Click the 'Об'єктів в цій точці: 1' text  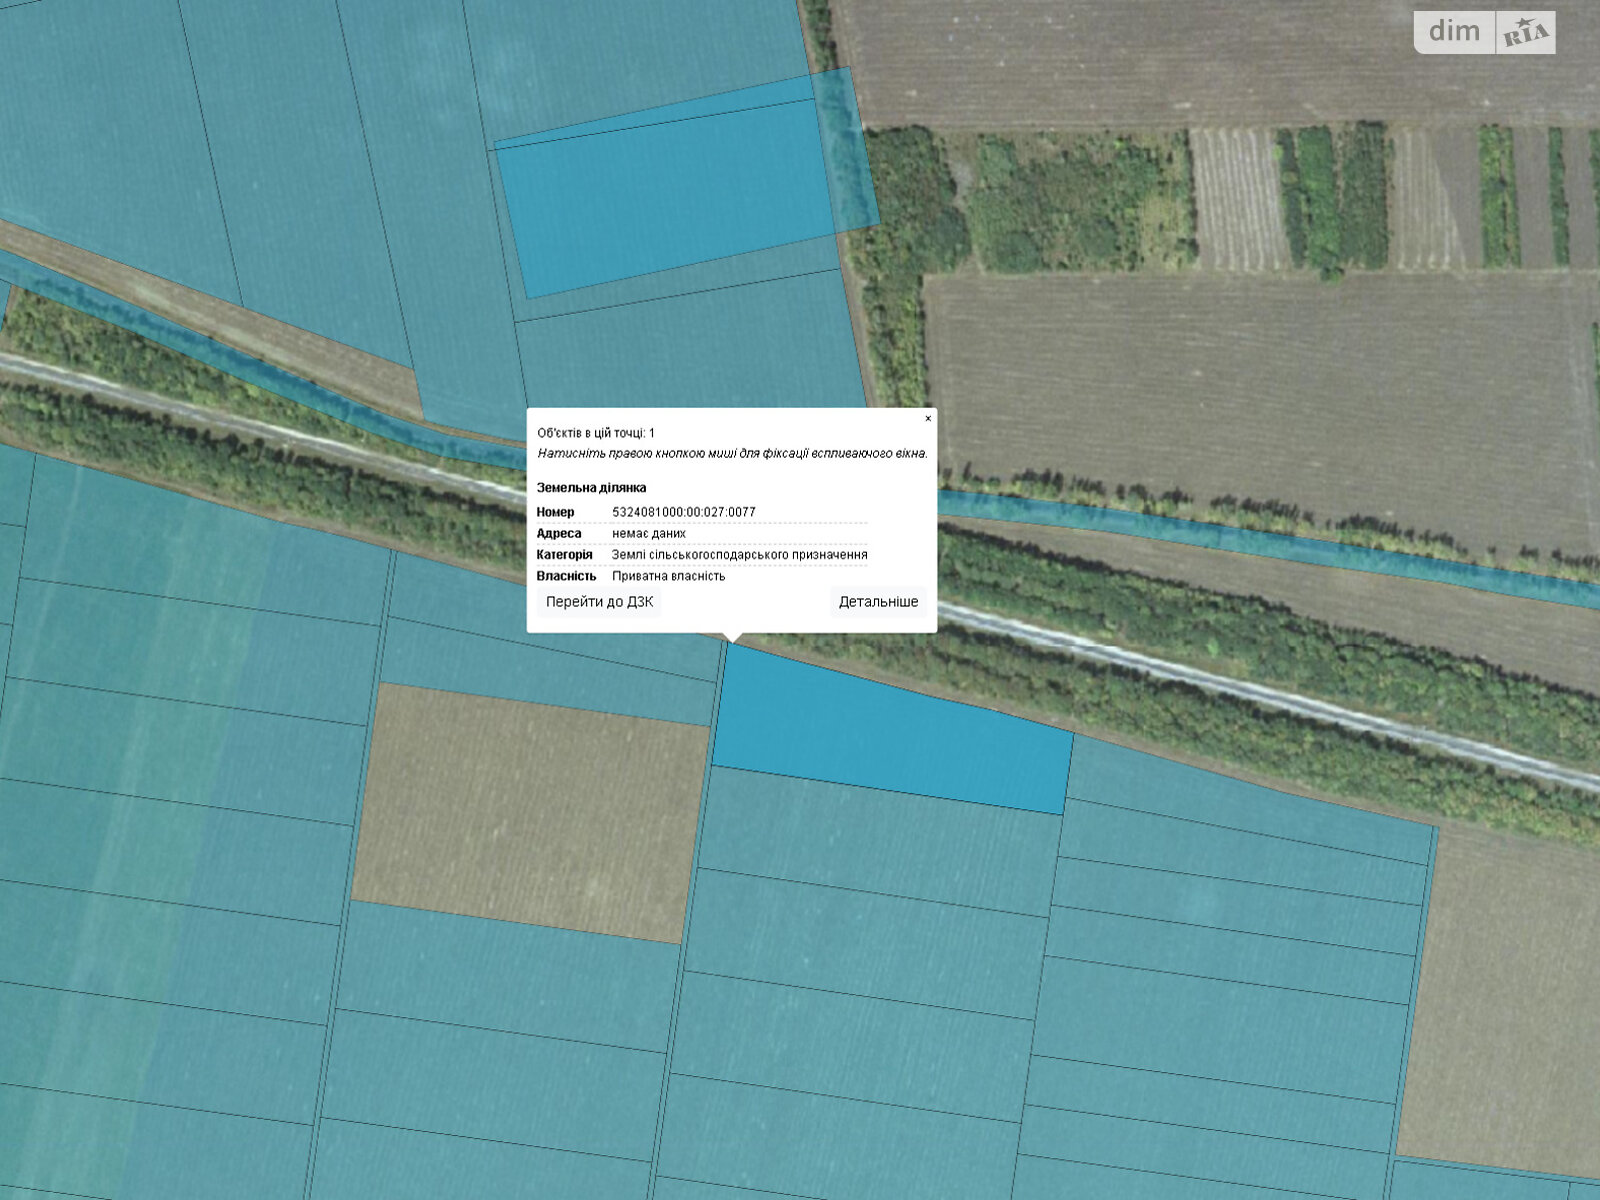tap(596, 433)
